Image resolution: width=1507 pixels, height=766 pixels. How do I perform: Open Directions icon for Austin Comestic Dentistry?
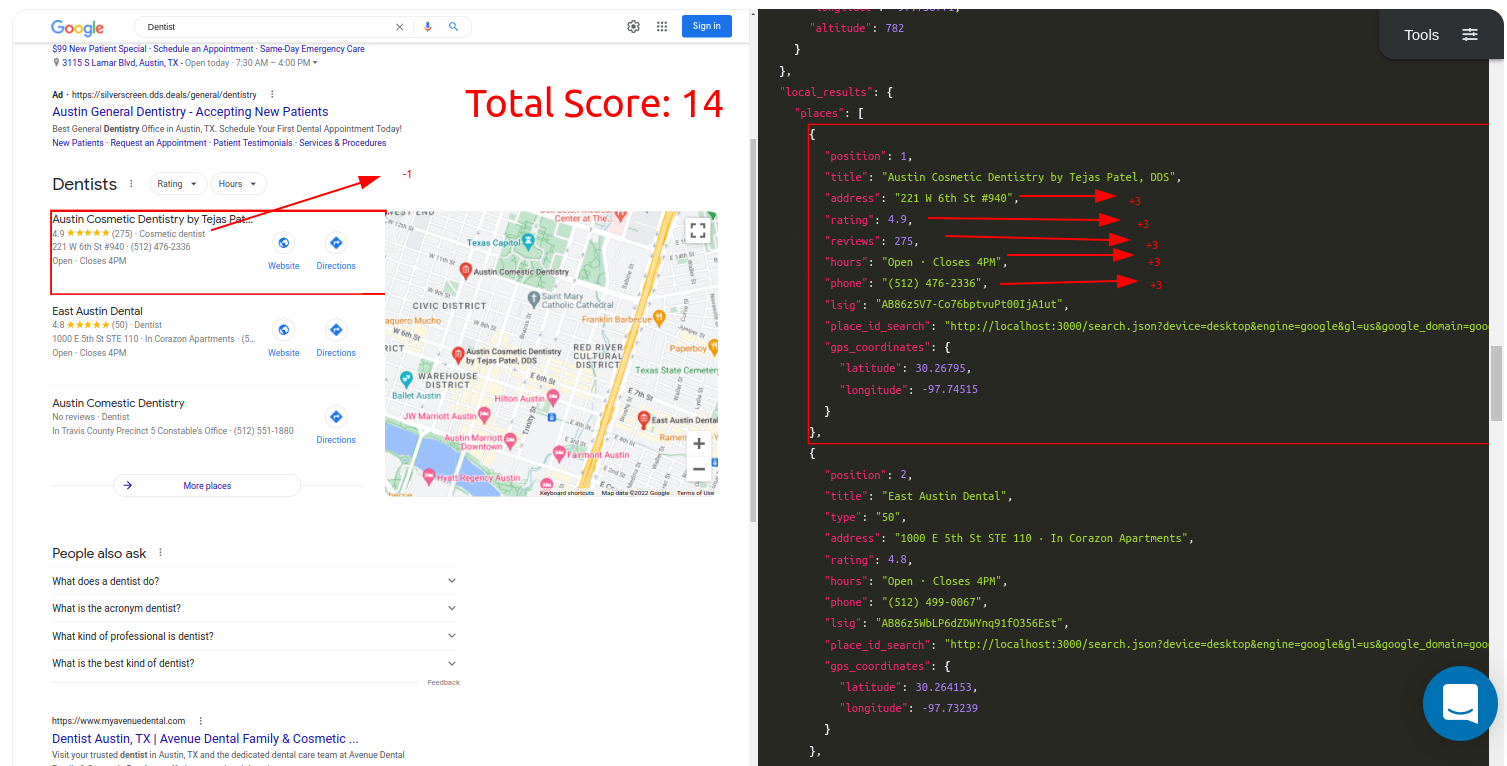tap(336, 417)
